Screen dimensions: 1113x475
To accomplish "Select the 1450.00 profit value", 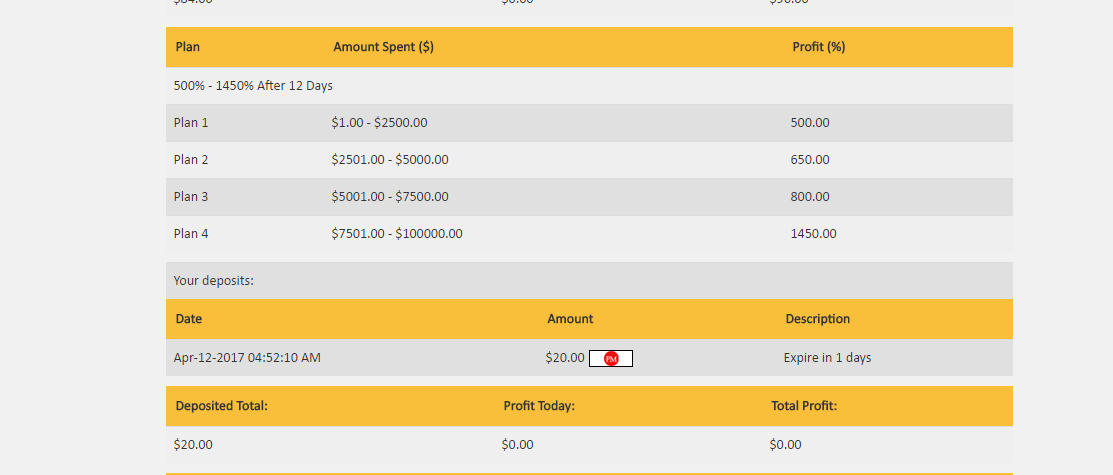I will point(813,234).
